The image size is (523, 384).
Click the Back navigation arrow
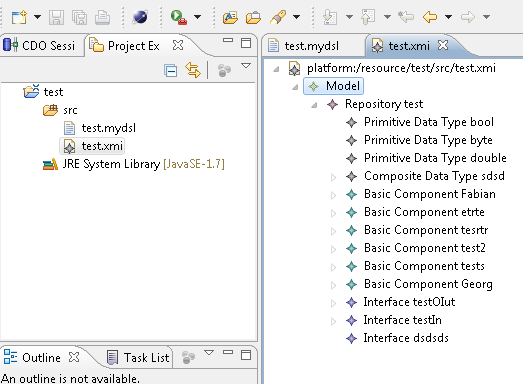pyautogui.click(x=430, y=17)
